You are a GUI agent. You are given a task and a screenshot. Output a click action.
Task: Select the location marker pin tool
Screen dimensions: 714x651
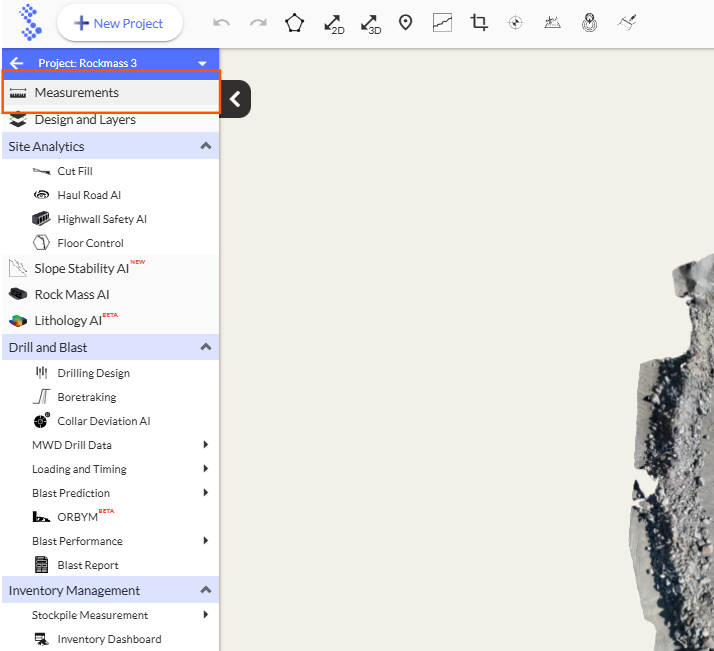(406, 23)
